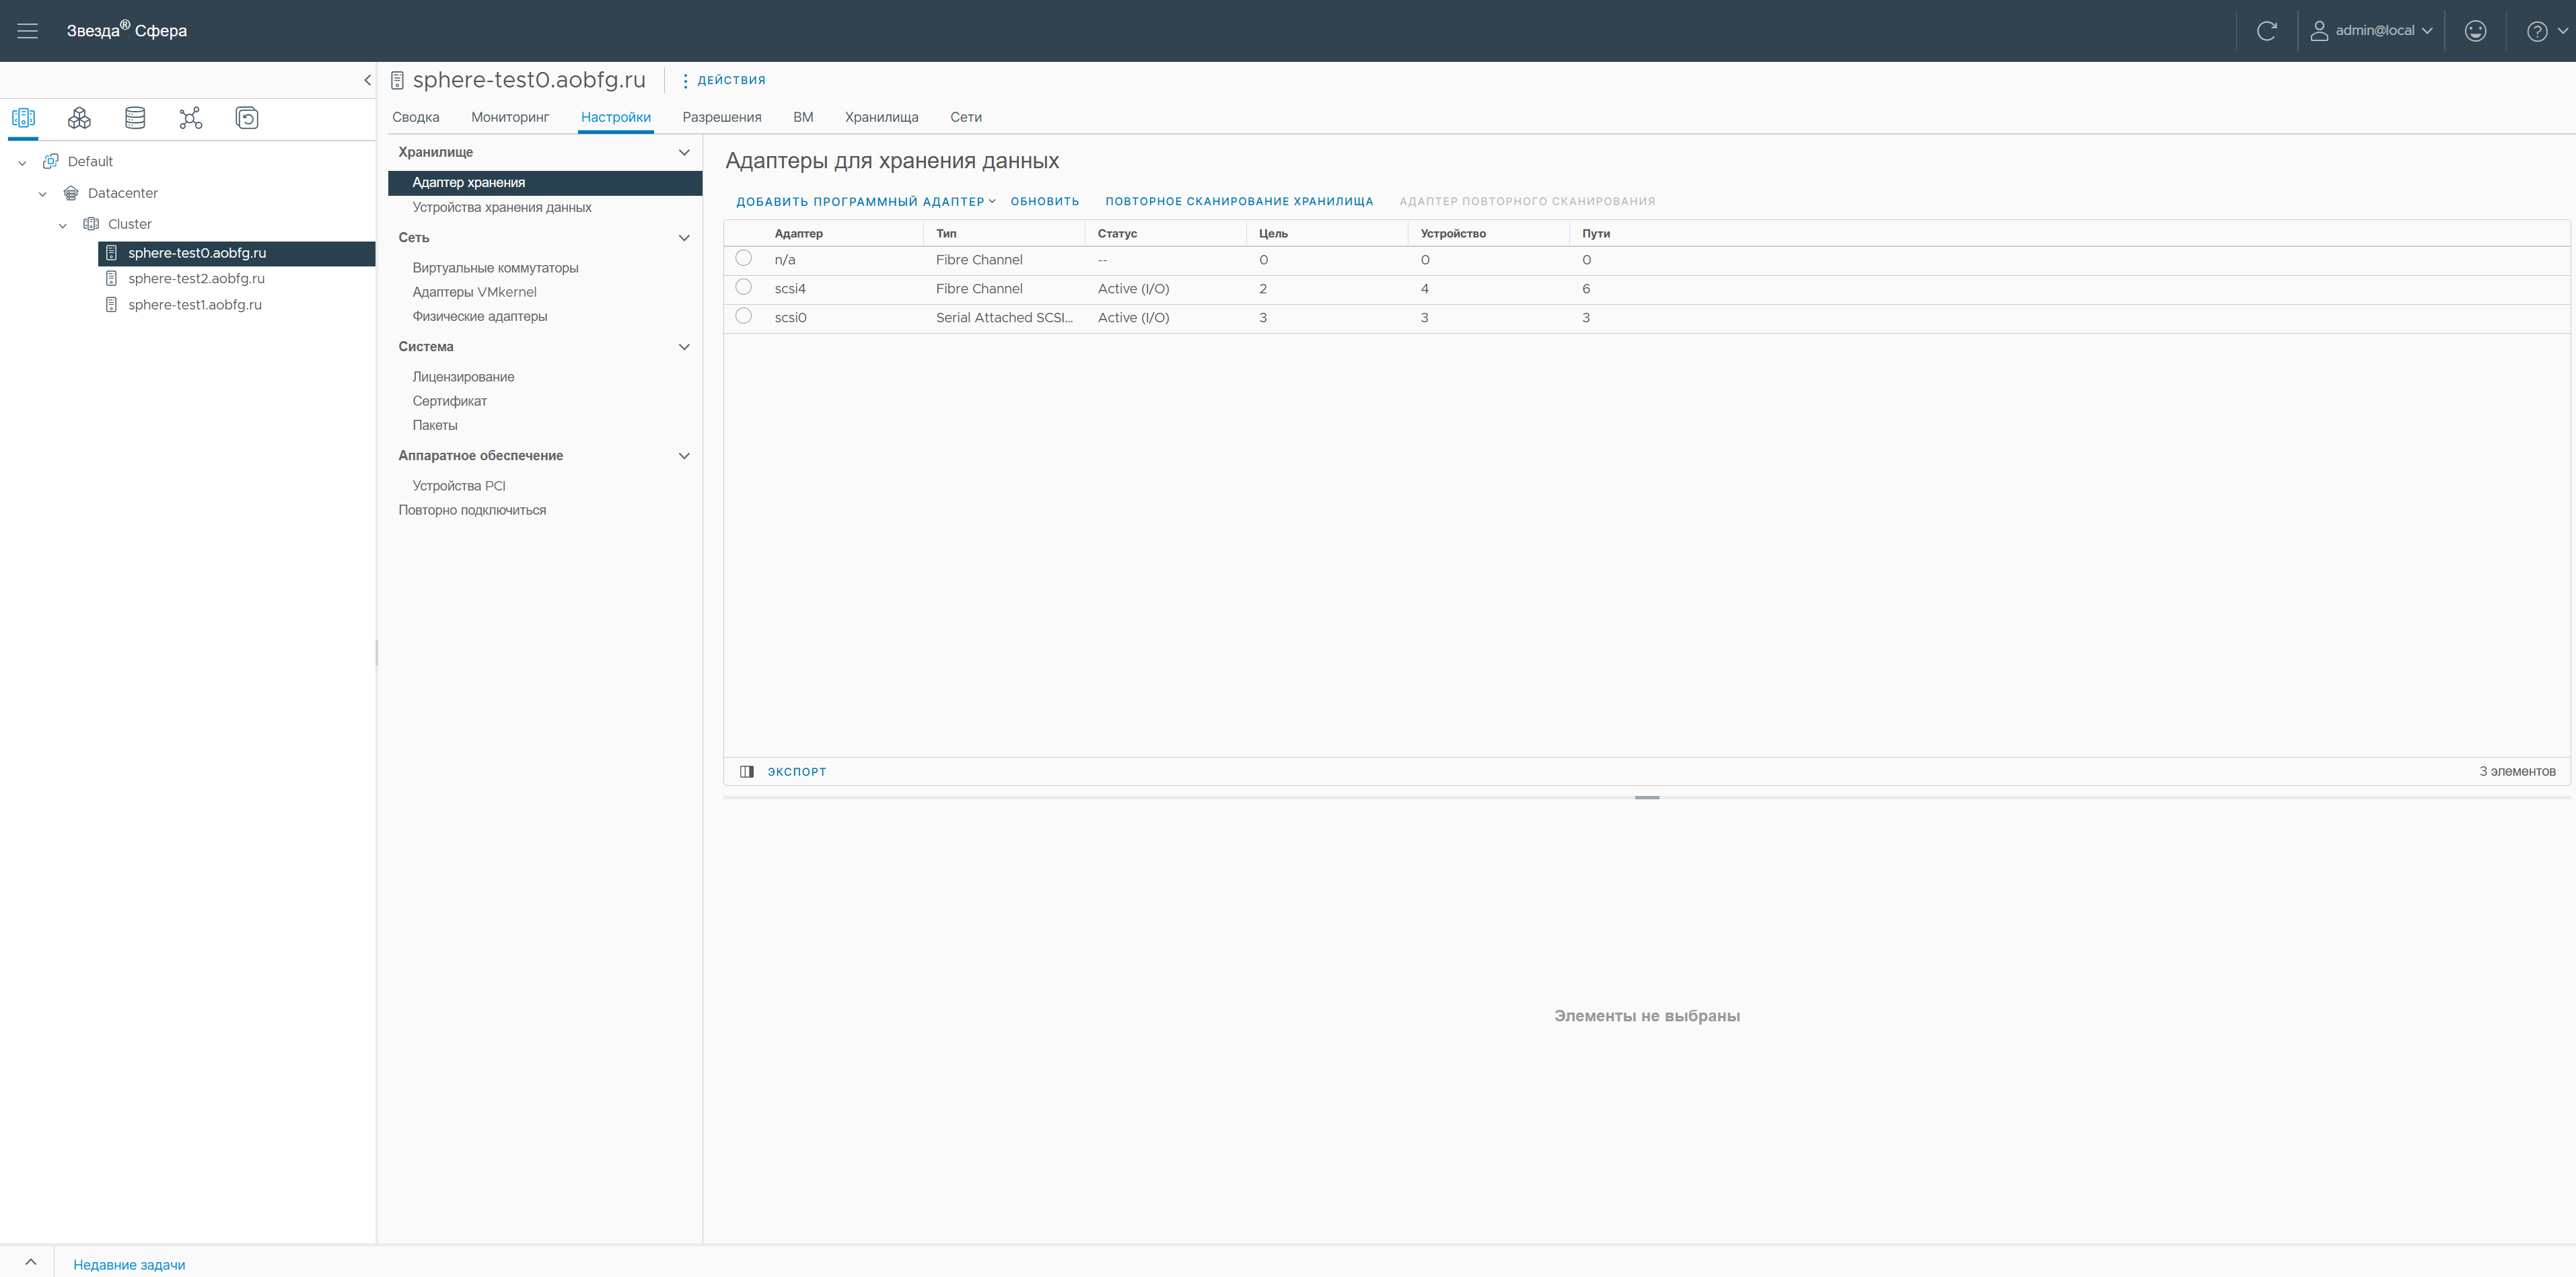Image resolution: width=2576 pixels, height=1277 pixels.
Task: Open the admin@local user dropdown
Action: (x=2372, y=31)
